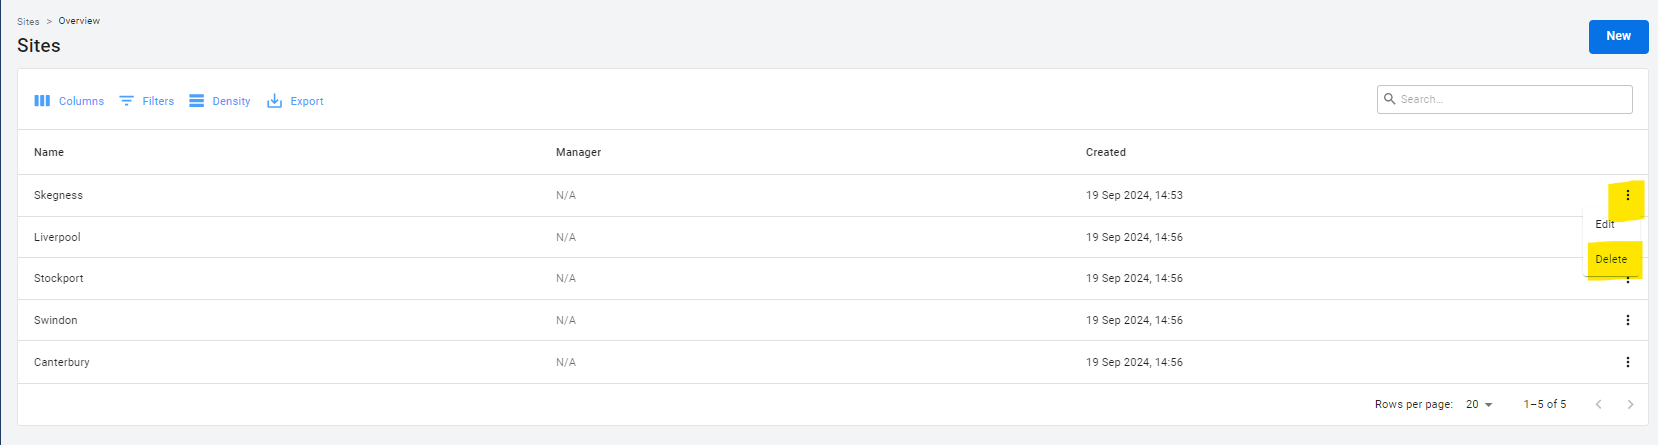Change table Density setting
The width and height of the screenshot is (1658, 445).
point(220,101)
